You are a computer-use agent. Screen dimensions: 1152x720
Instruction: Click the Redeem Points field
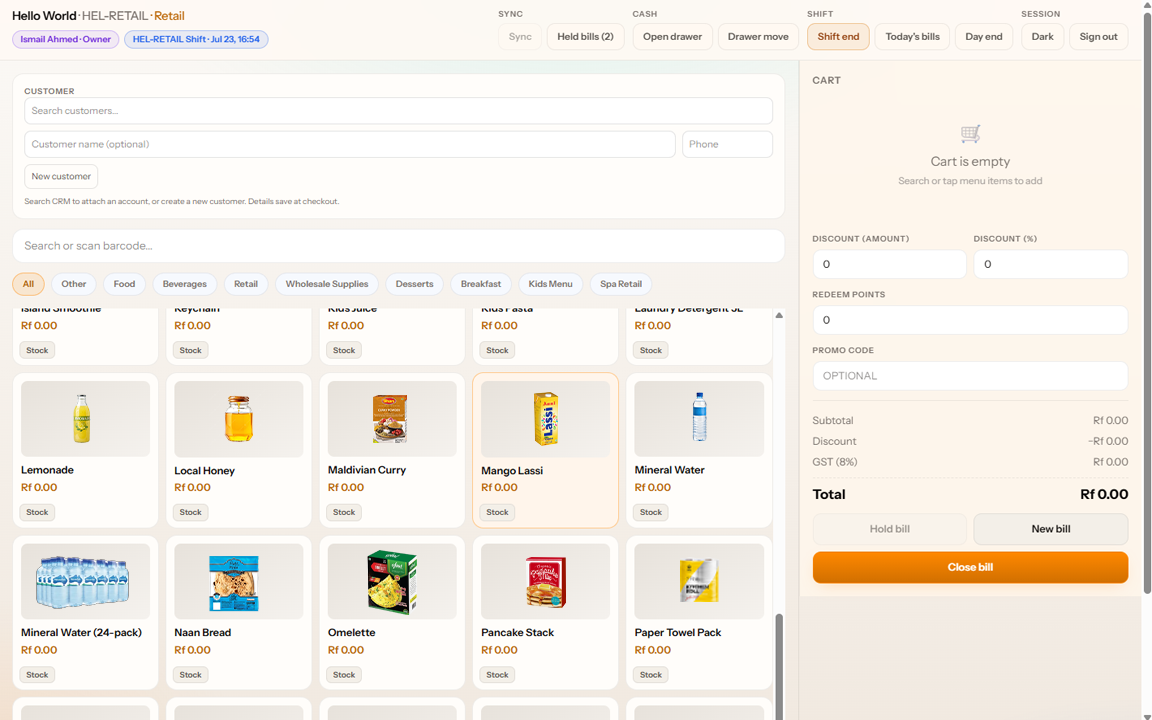(x=970, y=320)
